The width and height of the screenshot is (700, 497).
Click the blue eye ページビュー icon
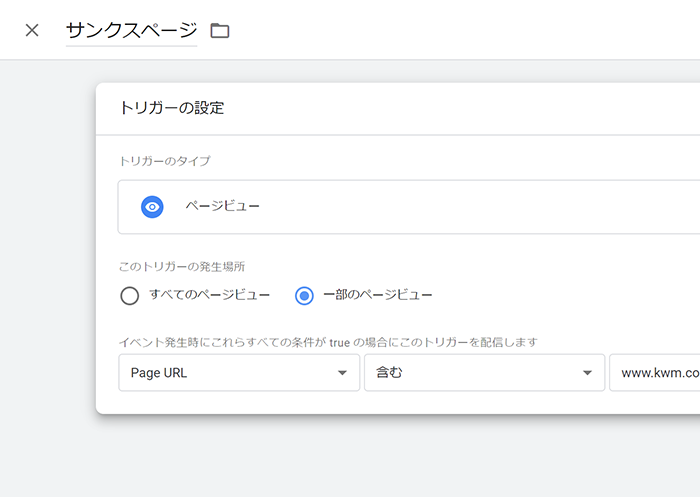point(152,207)
